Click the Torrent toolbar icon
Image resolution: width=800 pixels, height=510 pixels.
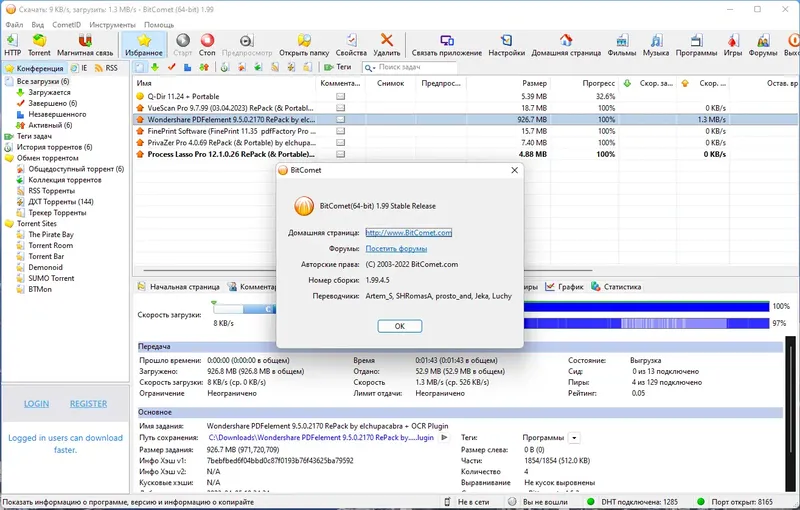39,40
